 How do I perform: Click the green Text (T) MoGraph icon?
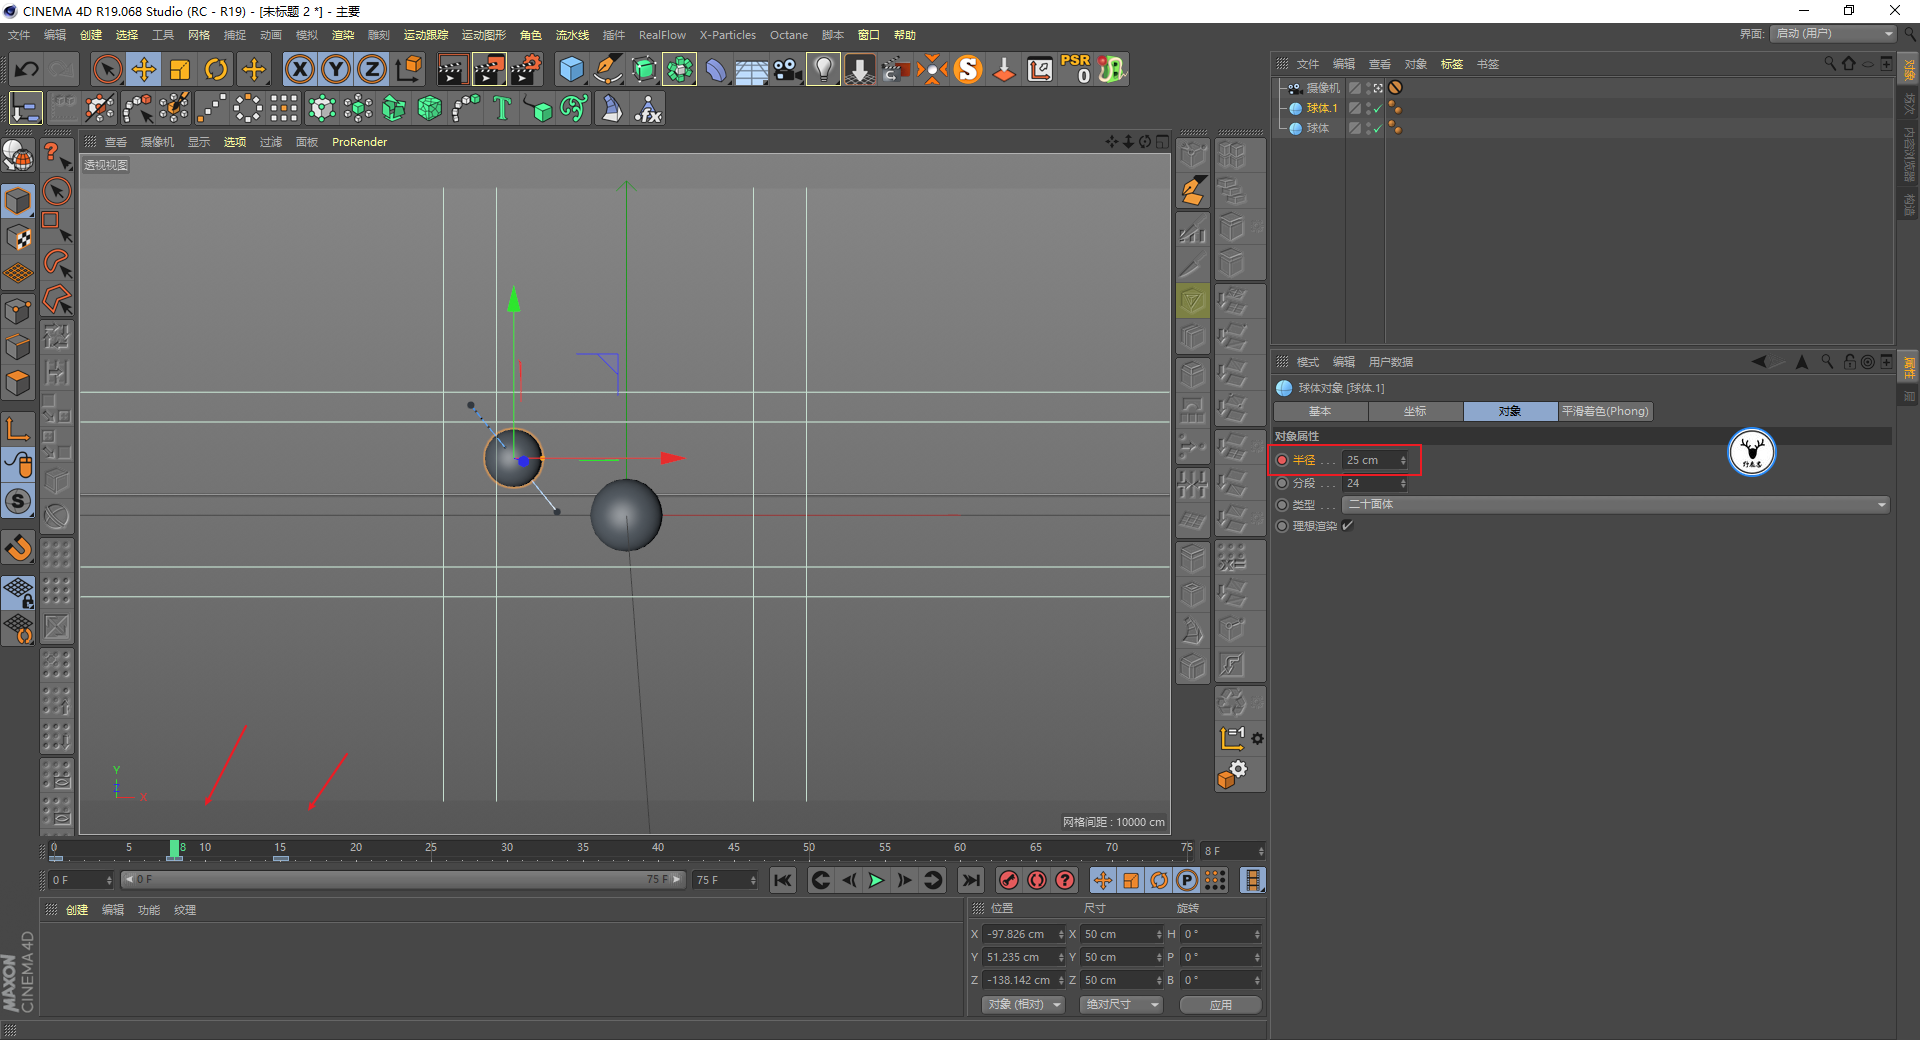pyautogui.click(x=502, y=108)
